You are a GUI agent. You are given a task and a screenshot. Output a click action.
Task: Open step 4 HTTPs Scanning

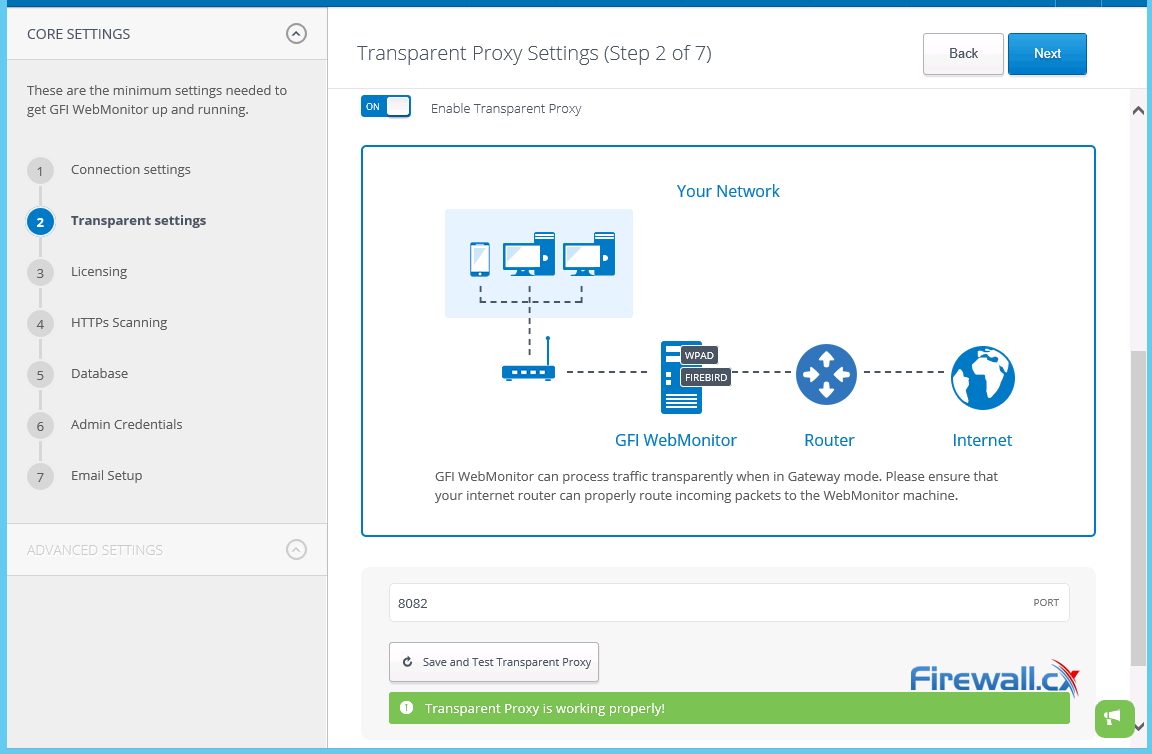(119, 323)
